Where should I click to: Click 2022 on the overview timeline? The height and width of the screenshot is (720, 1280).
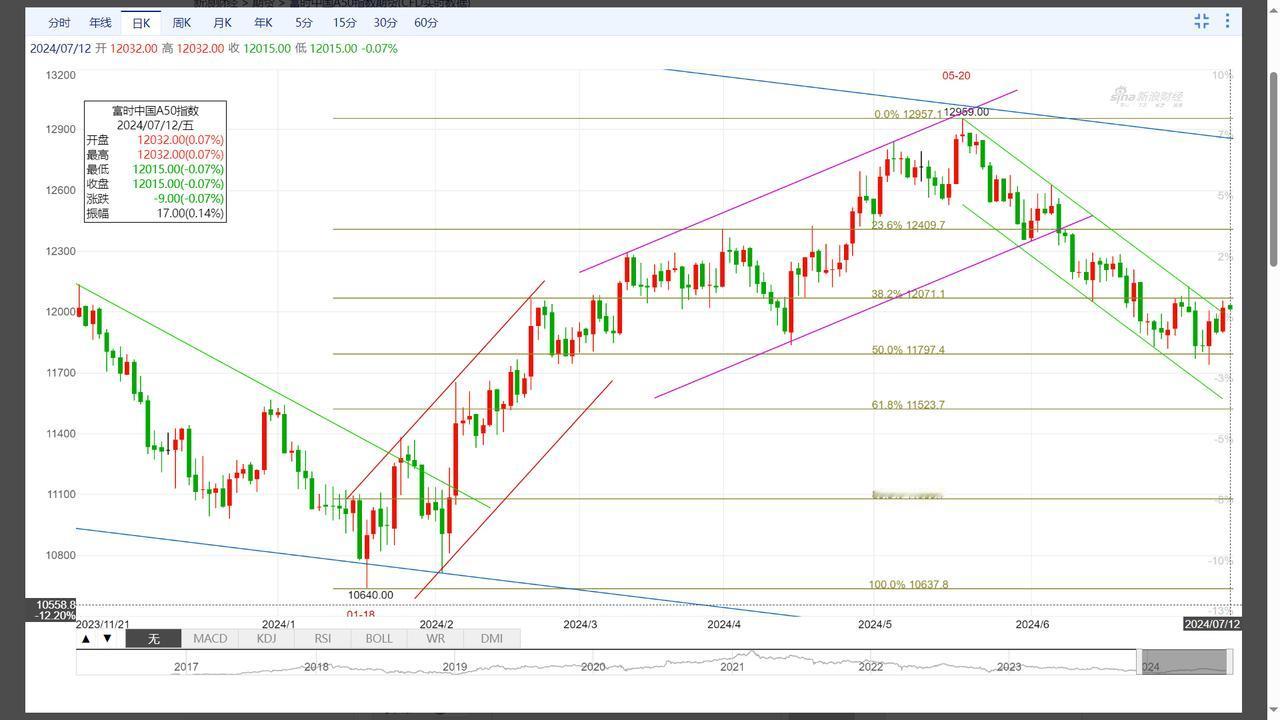pos(871,667)
